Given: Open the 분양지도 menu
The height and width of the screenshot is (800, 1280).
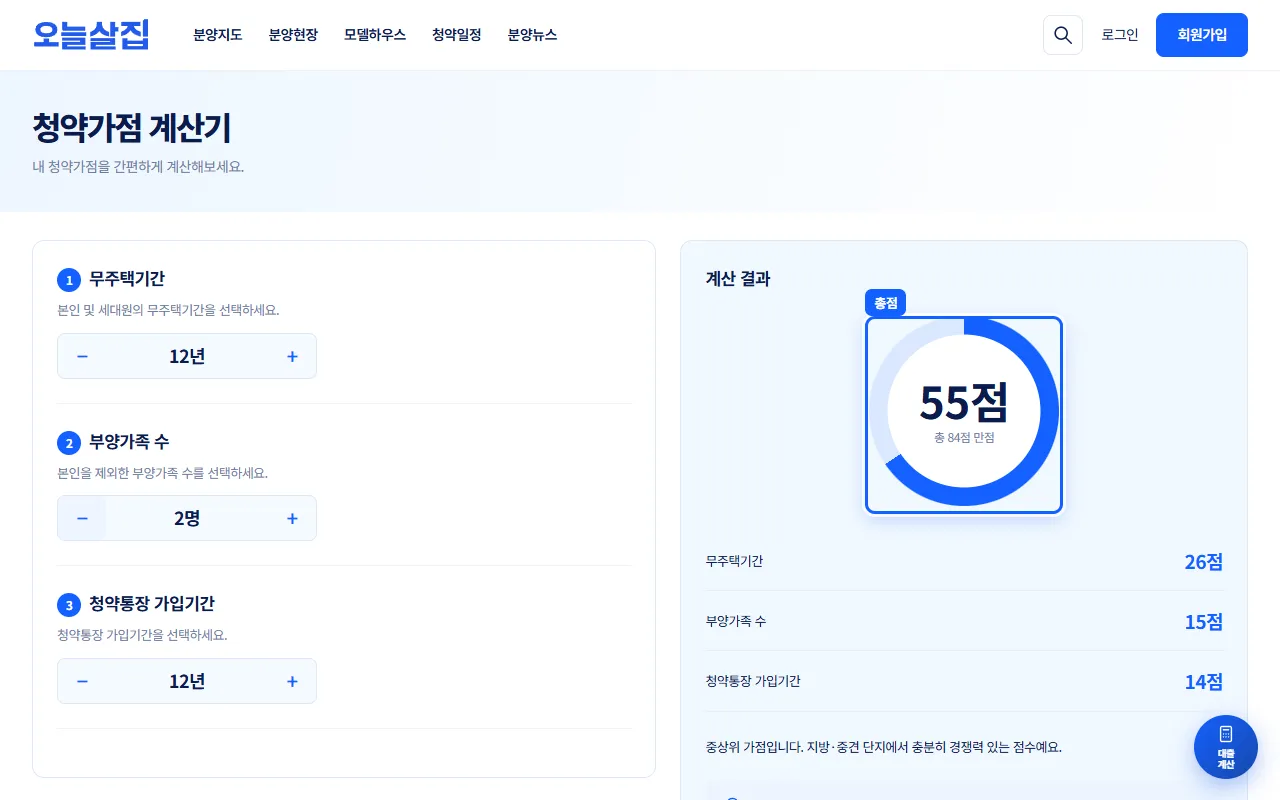Looking at the screenshot, I should point(218,35).
